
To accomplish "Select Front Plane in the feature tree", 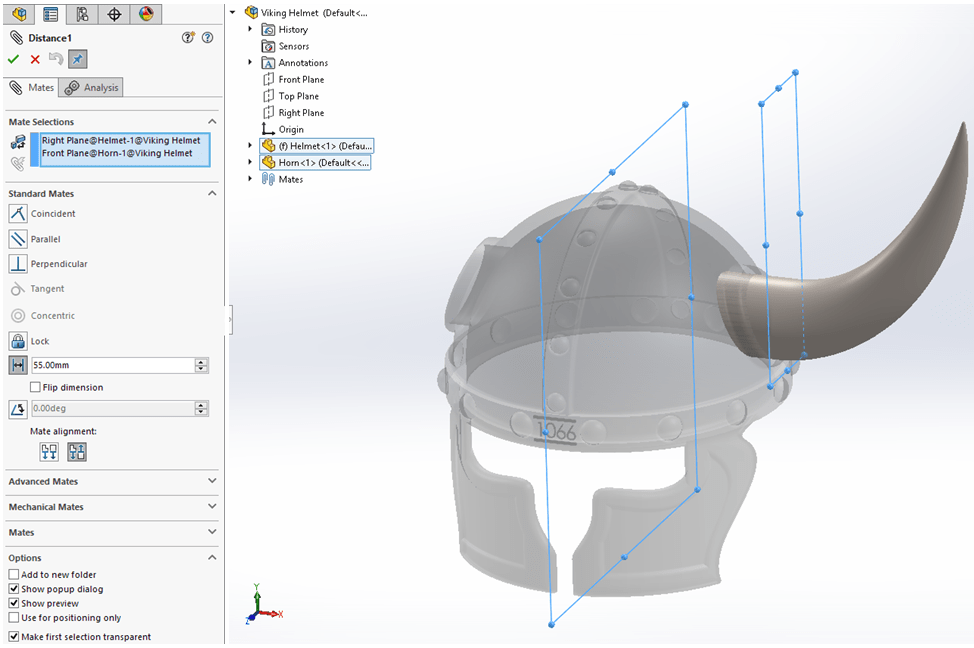I will (301, 80).
